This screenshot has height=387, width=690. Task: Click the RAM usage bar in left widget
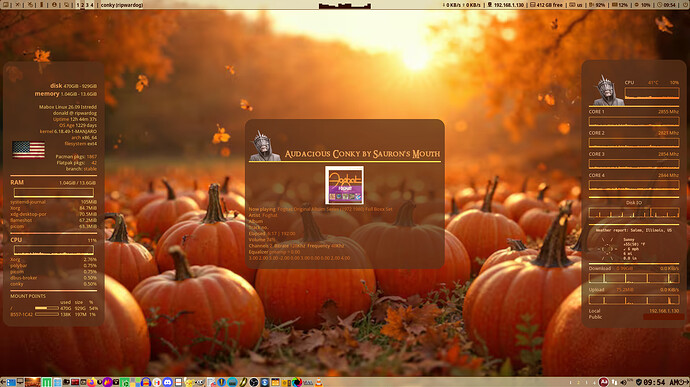click(54, 192)
